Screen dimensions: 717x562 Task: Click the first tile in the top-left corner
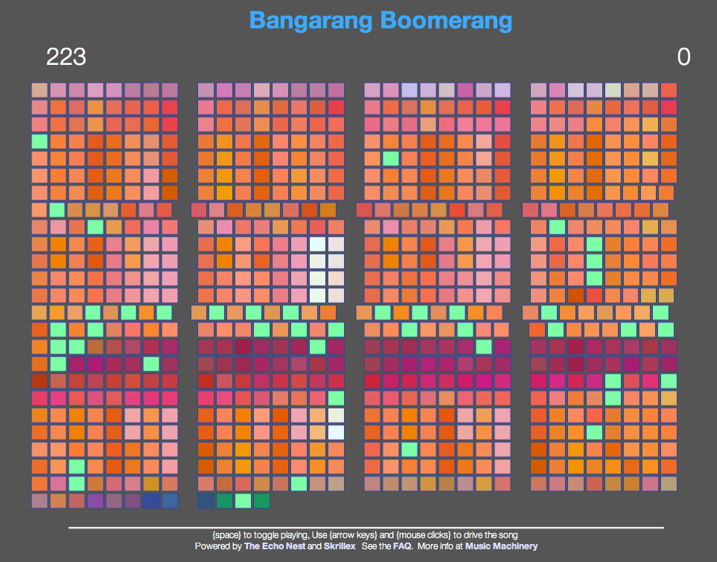(39, 91)
